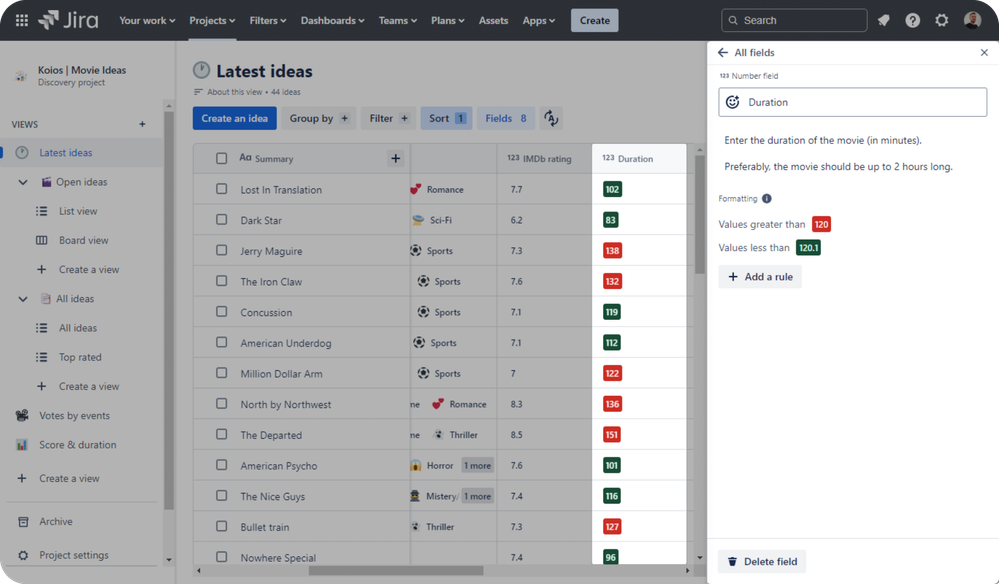Viewport: 999px width, 584px height.
Task: Open the Filters dropdown
Action: tap(268, 20)
